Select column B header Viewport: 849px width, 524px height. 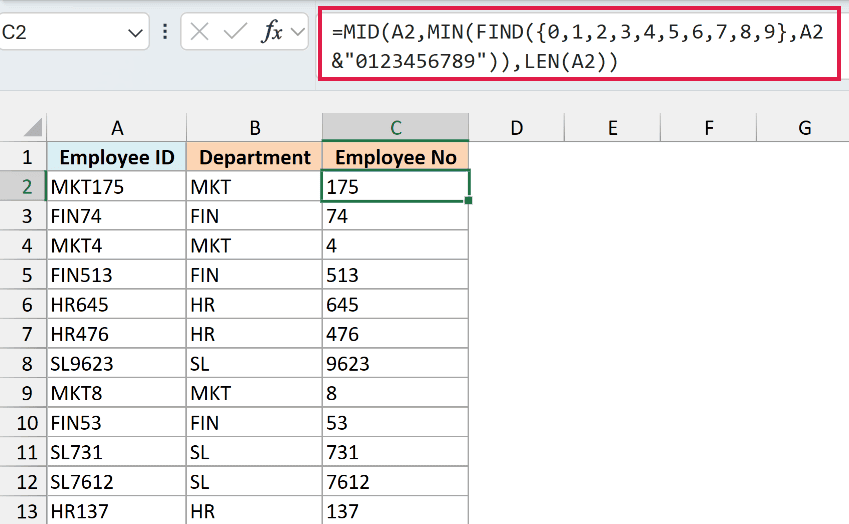click(254, 128)
